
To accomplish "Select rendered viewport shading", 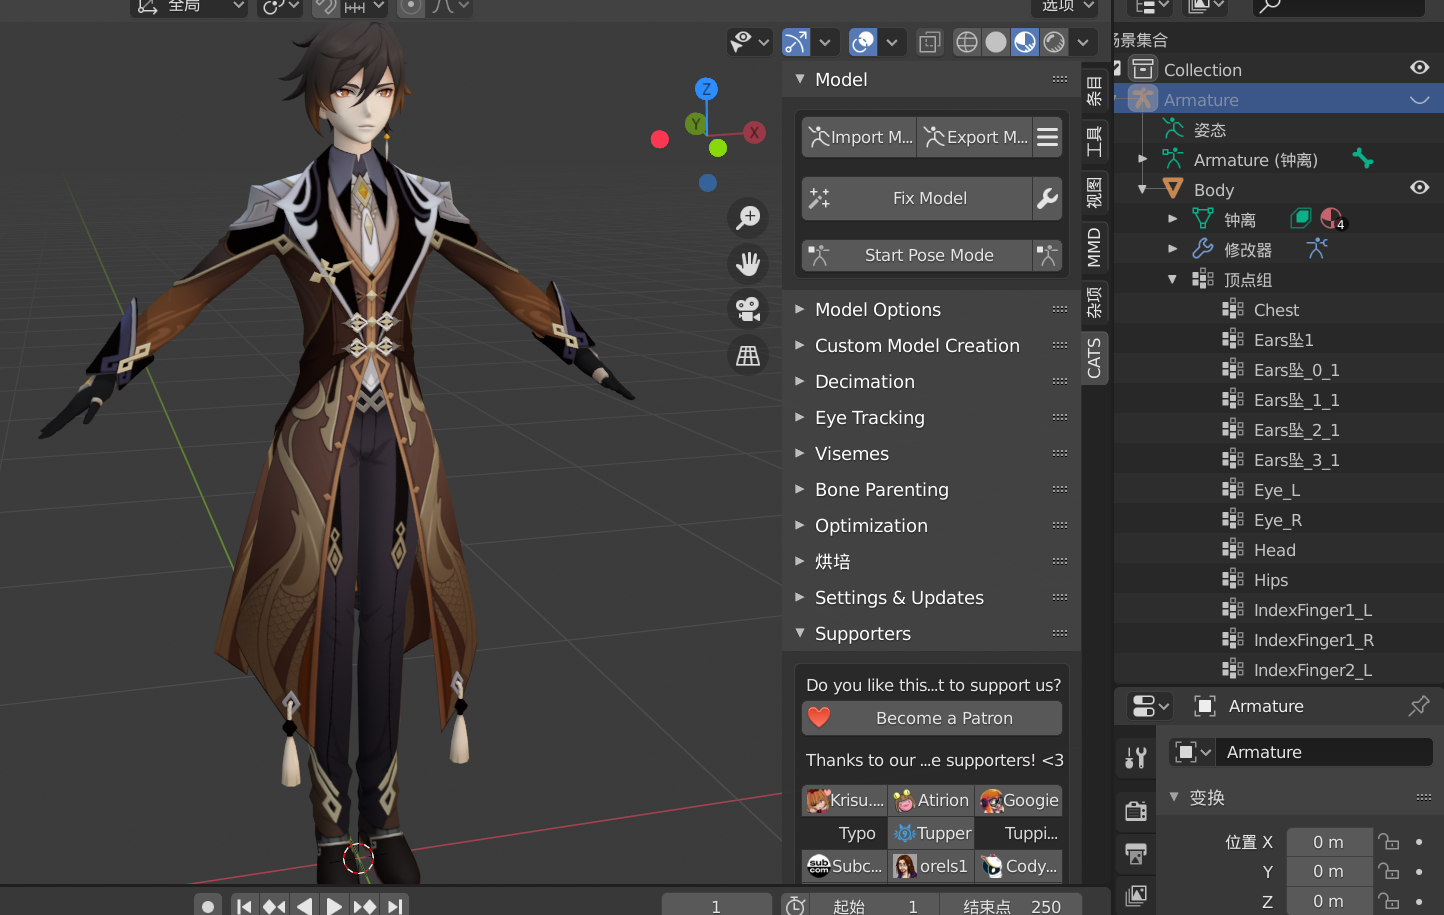I will [x=1054, y=42].
